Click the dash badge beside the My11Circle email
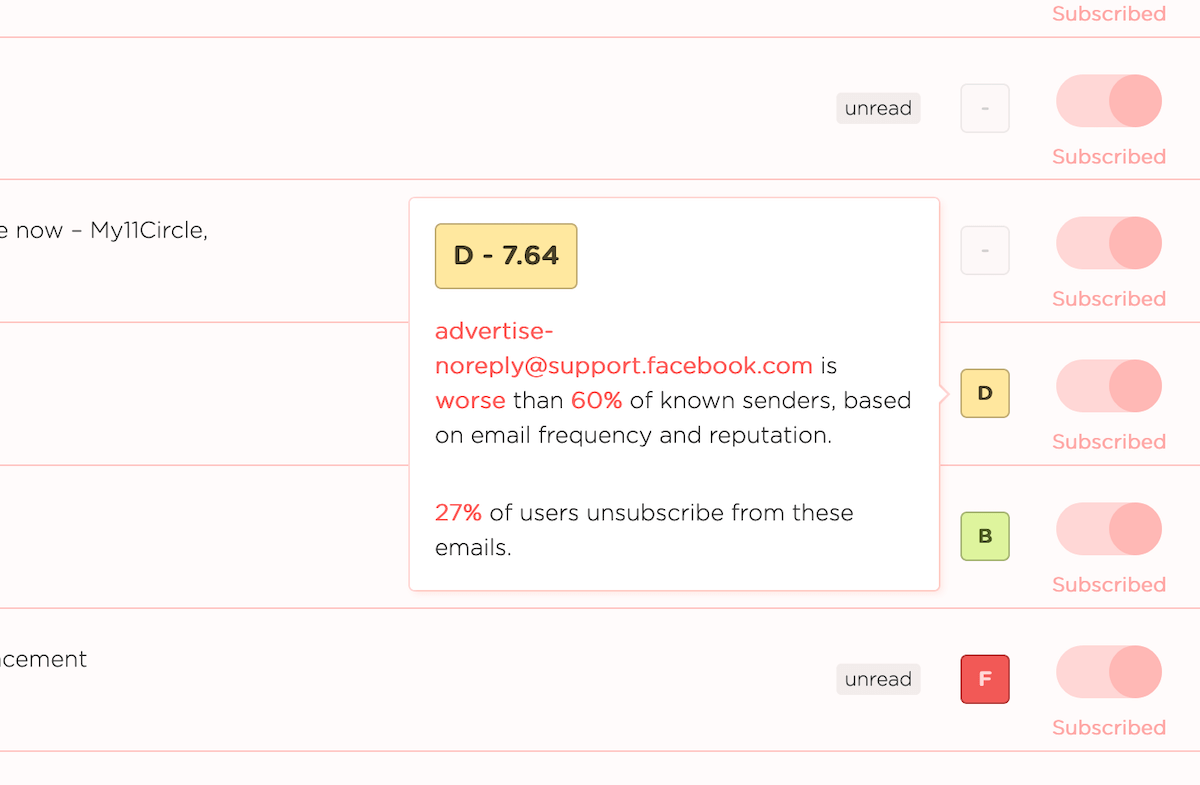 click(x=984, y=250)
